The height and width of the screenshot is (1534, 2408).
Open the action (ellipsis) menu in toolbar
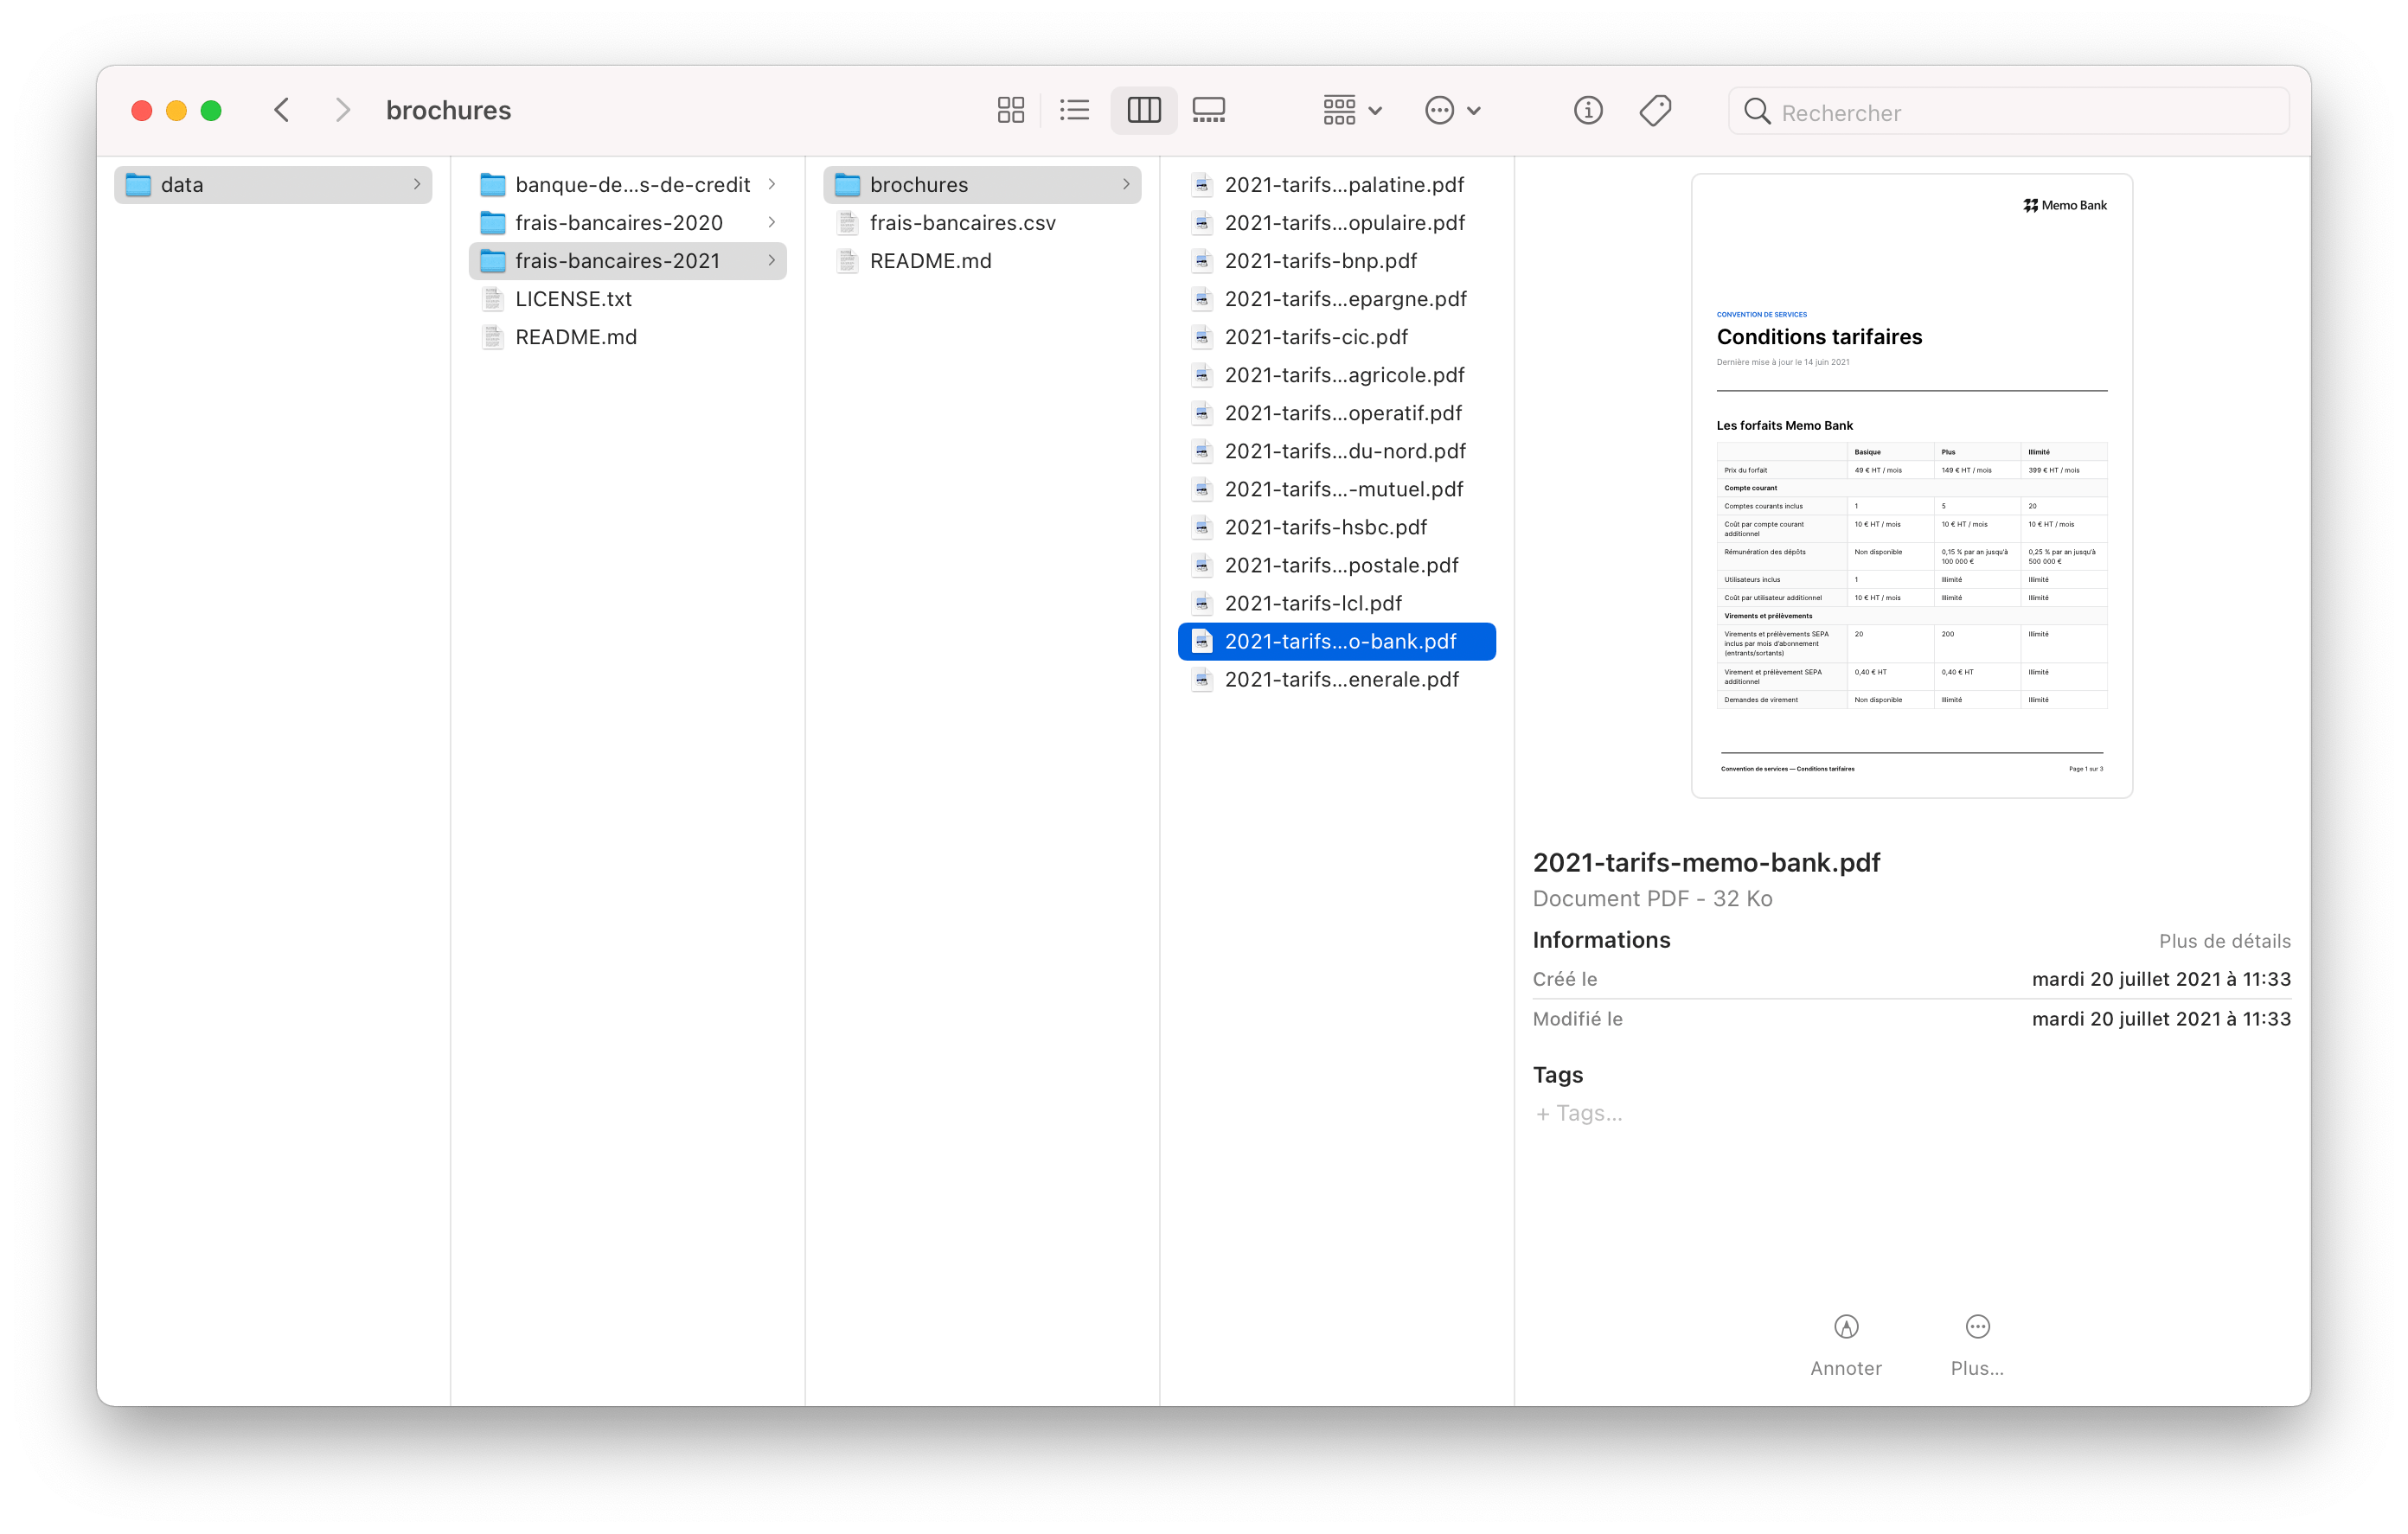tap(1453, 110)
